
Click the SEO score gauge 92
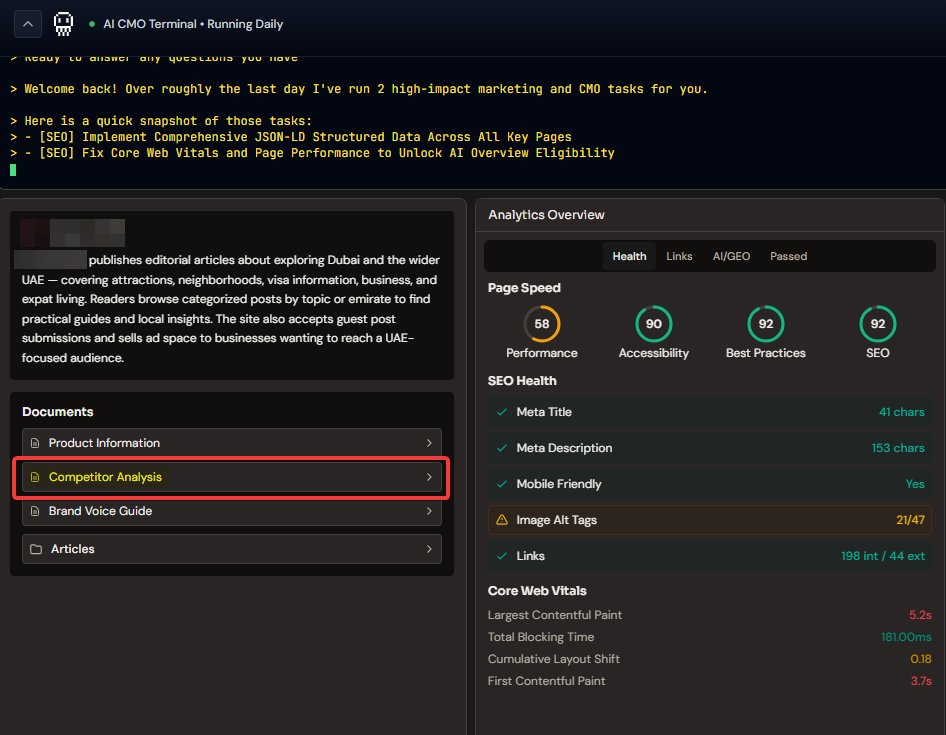coord(878,324)
